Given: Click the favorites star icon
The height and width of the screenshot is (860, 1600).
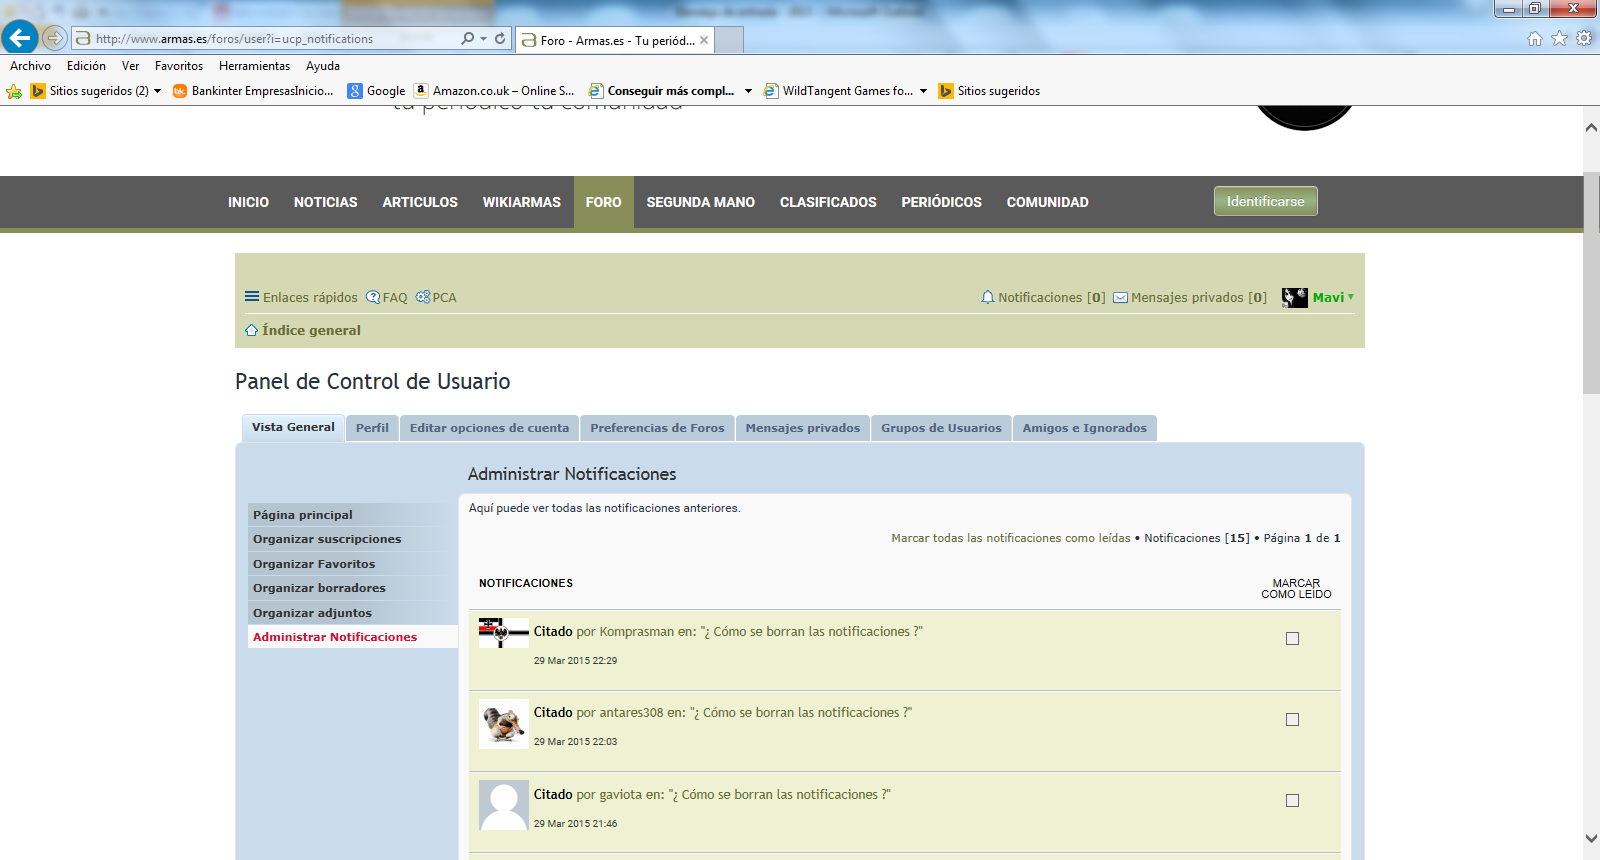Looking at the screenshot, I should tap(1559, 39).
